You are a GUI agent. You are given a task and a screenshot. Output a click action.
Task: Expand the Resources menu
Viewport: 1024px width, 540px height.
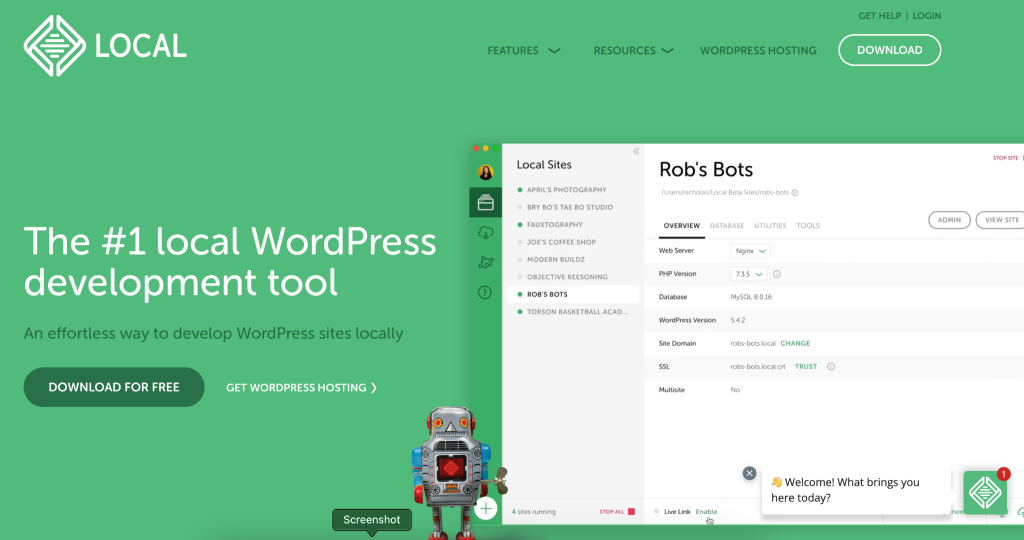point(633,50)
